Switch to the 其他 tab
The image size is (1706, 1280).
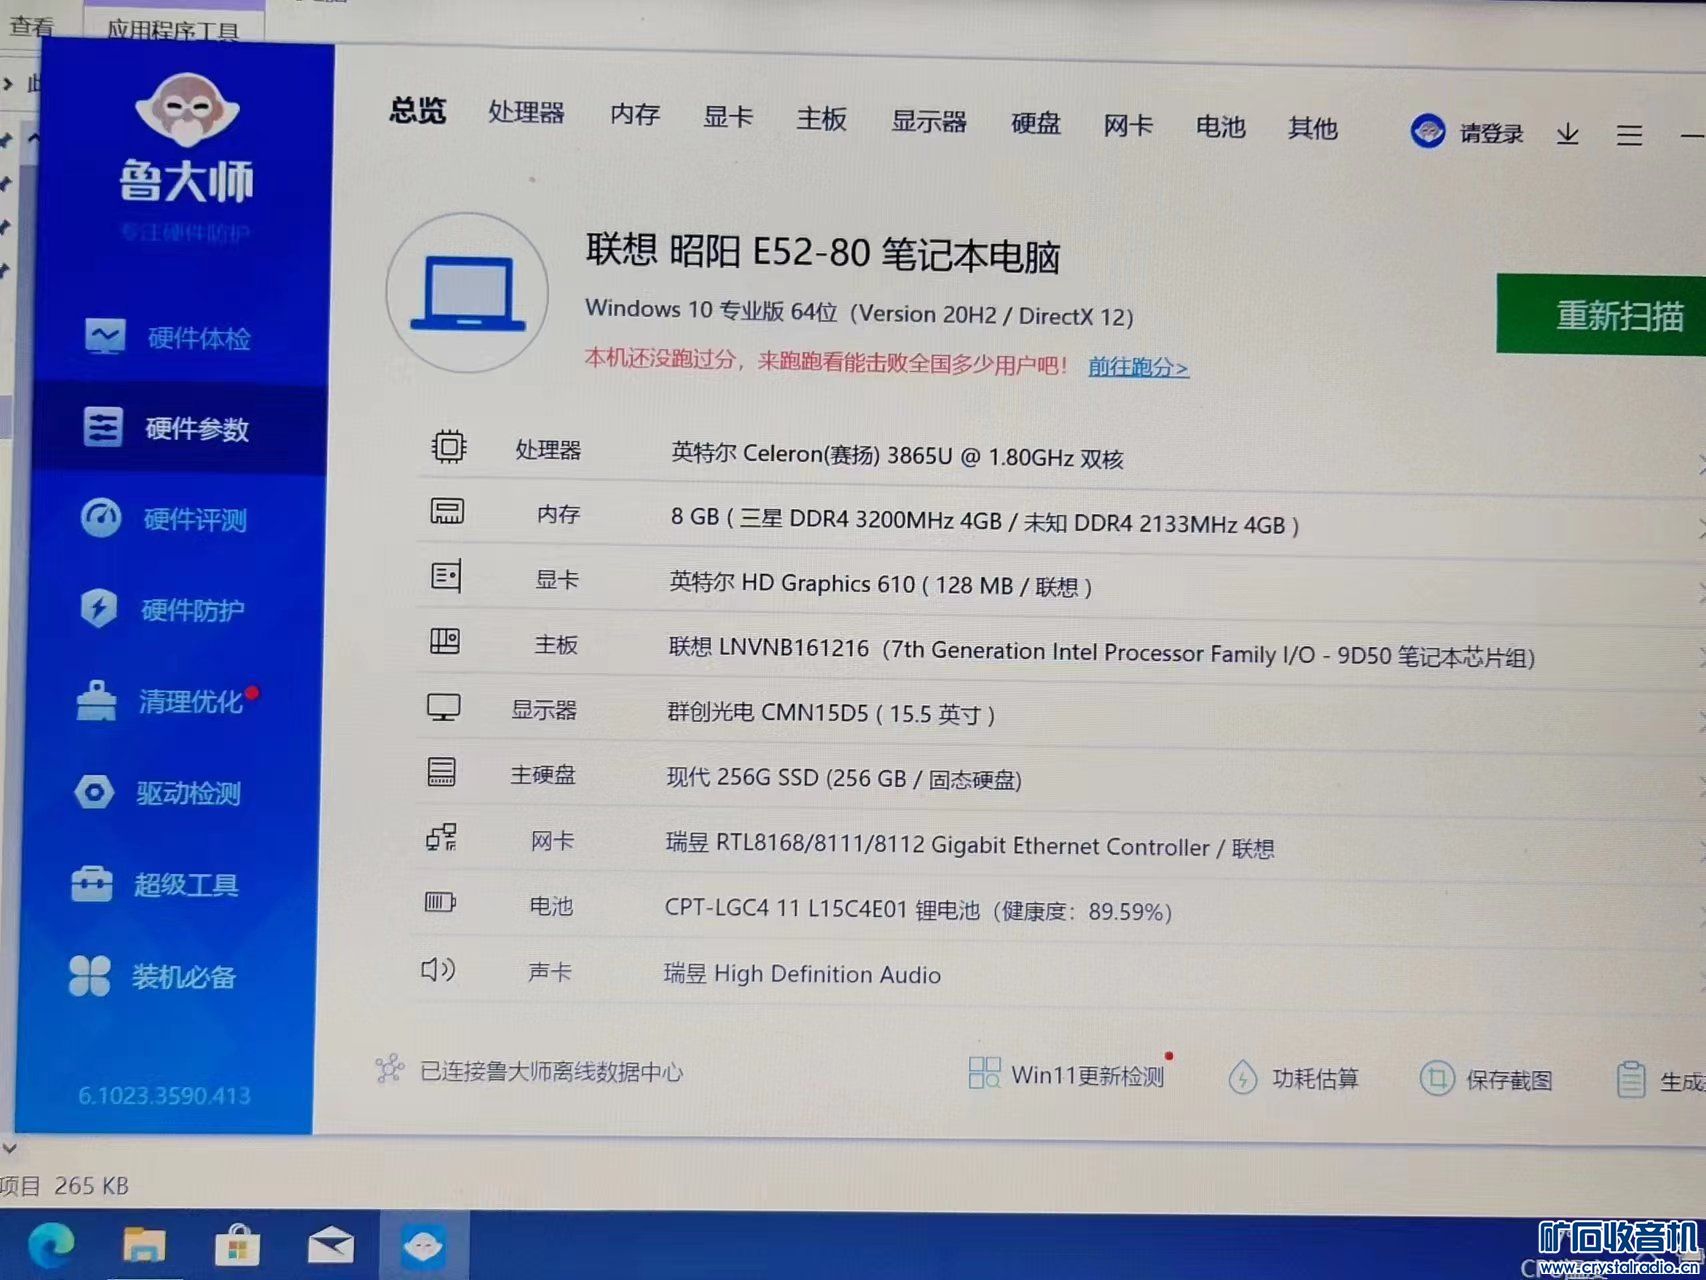tap(1313, 128)
